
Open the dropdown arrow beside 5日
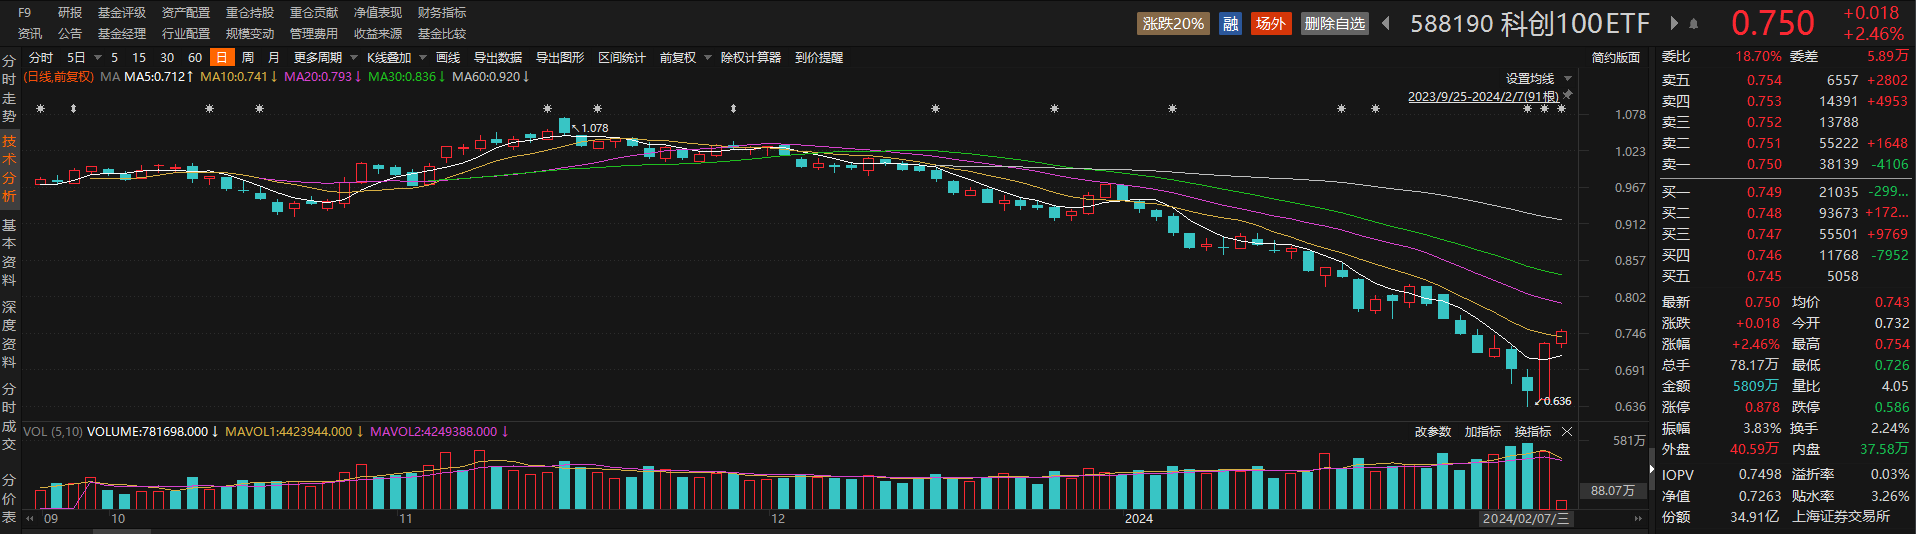(x=98, y=58)
